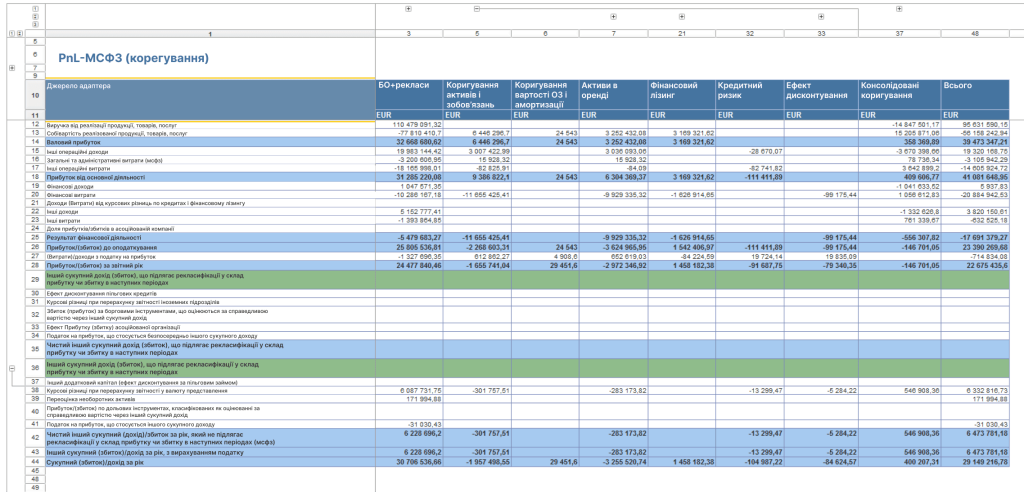Screen dimensions: 1024x492
Task: Expand the column group above column 3
Action: coord(408,8)
